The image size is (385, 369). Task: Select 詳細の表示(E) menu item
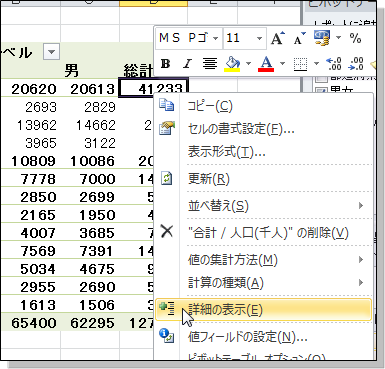coord(264,310)
